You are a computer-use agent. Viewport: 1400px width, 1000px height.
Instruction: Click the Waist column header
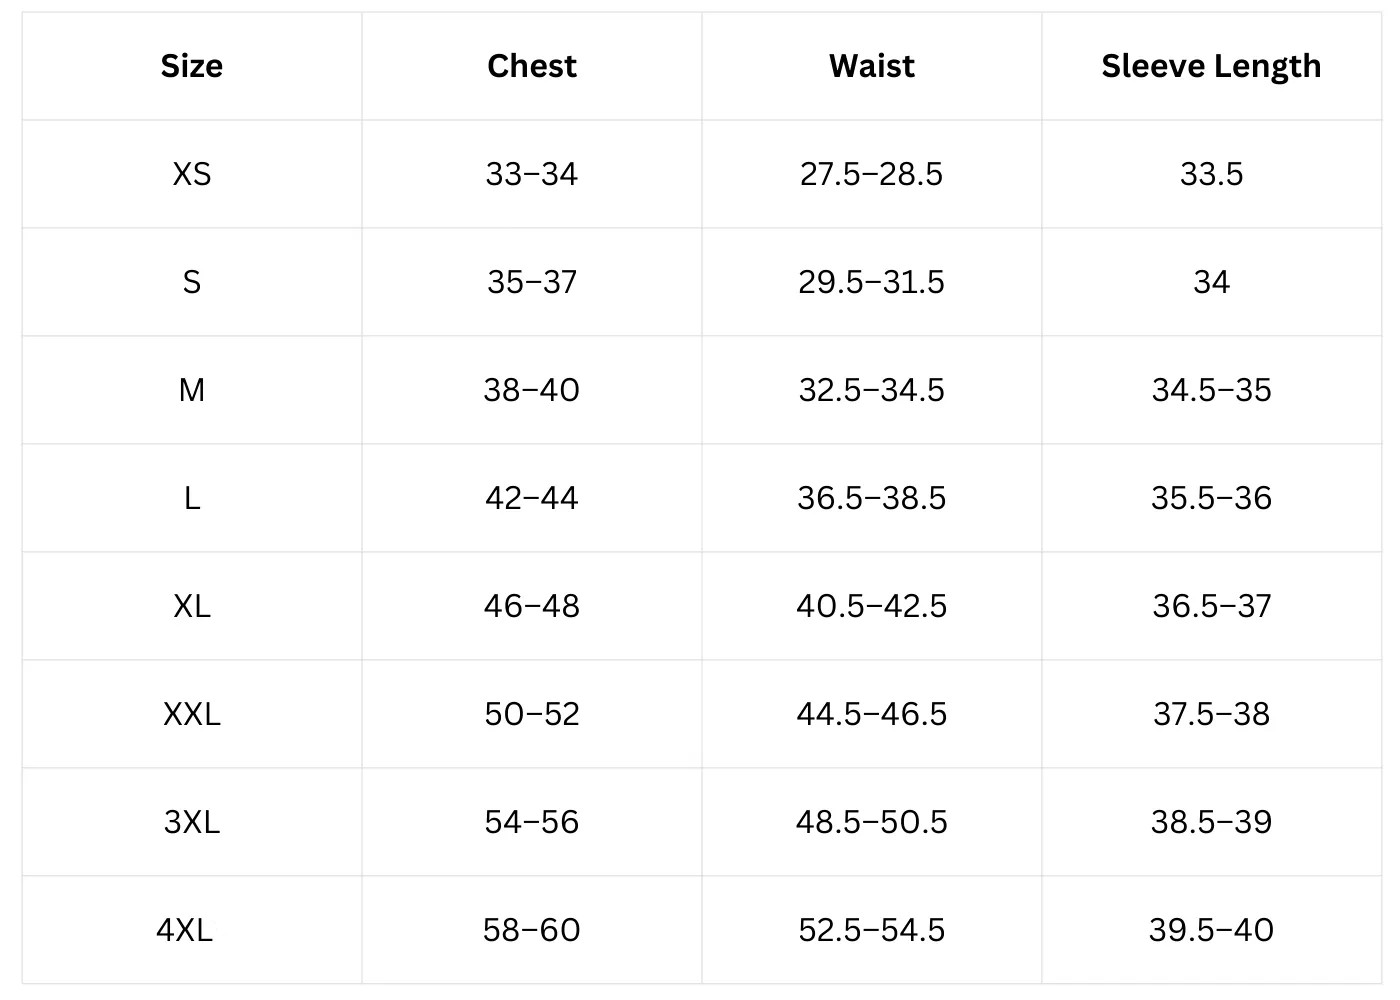click(871, 66)
